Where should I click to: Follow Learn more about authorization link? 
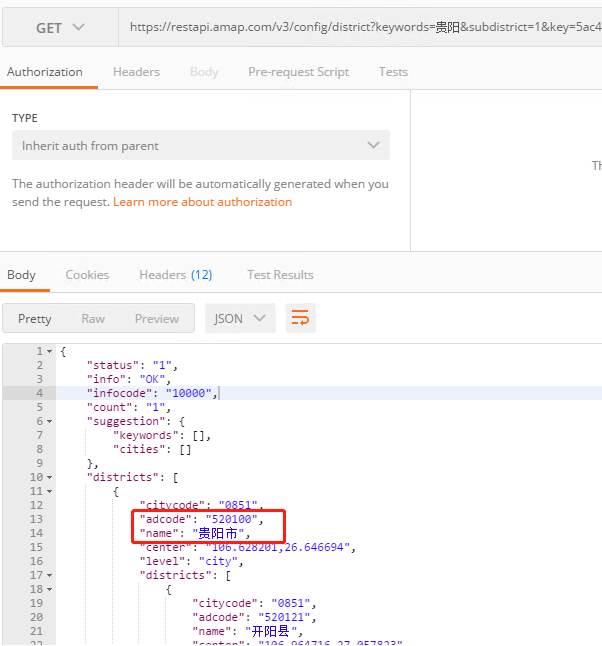pos(202,202)
